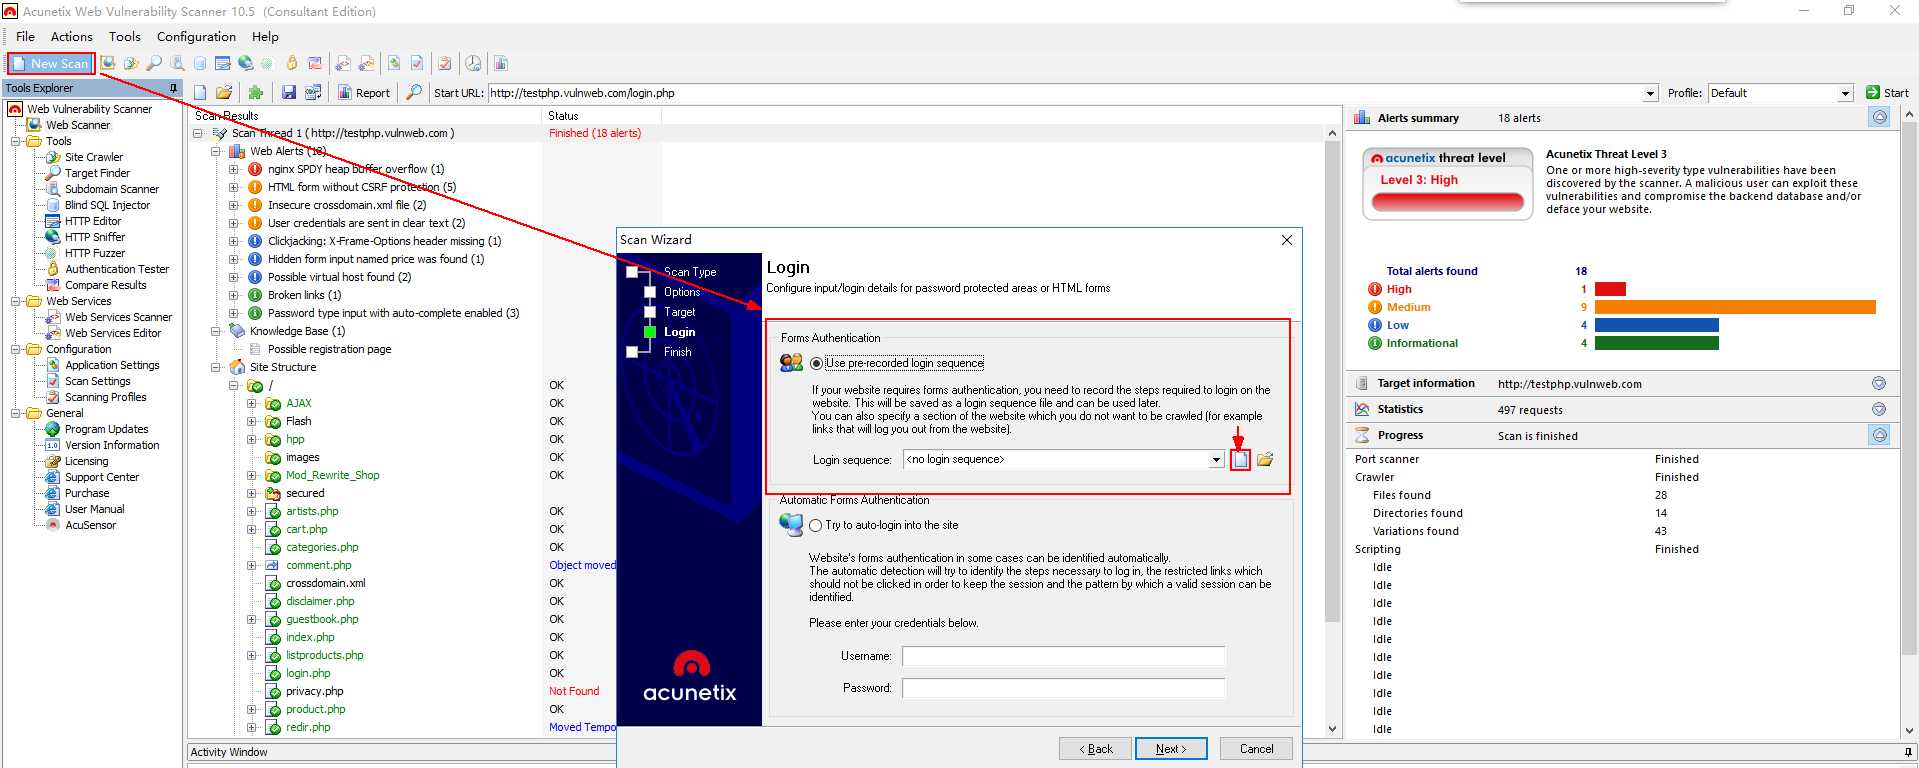Open login.php in Site Structure

308,673
